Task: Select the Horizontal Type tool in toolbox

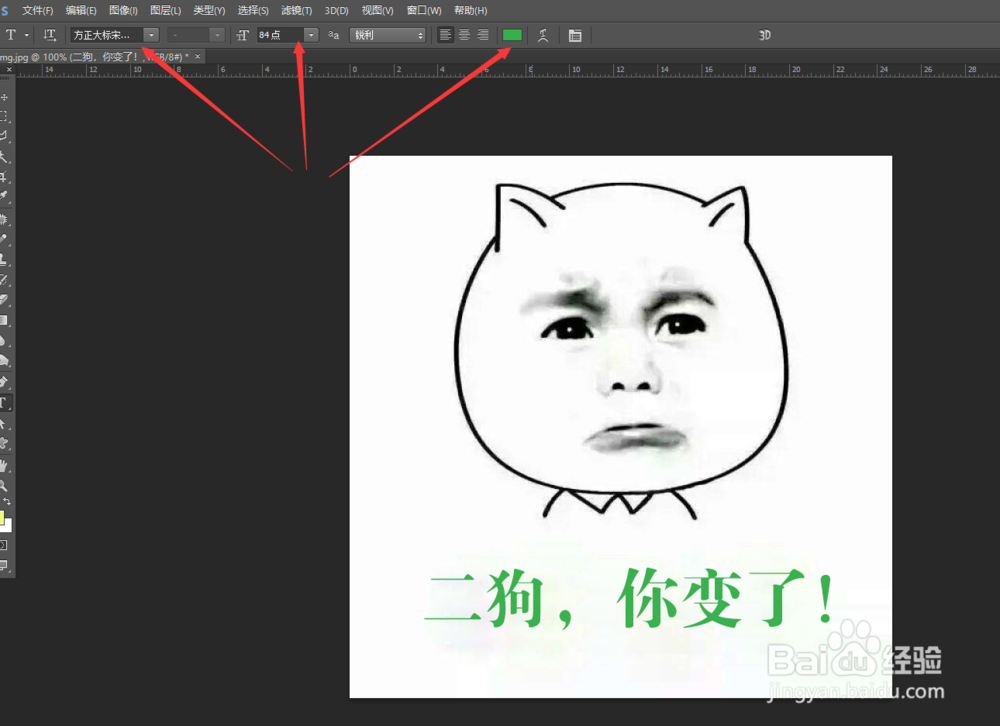Action: (4, 403)
